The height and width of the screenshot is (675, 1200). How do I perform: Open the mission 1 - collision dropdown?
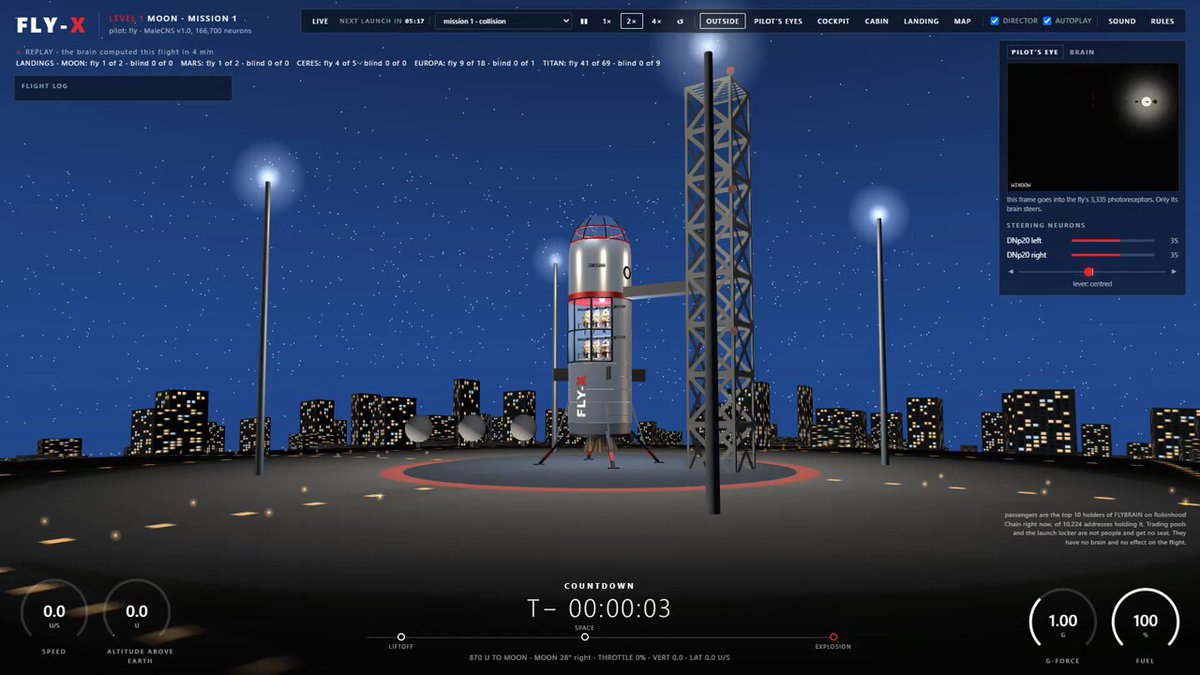point(503,21)
